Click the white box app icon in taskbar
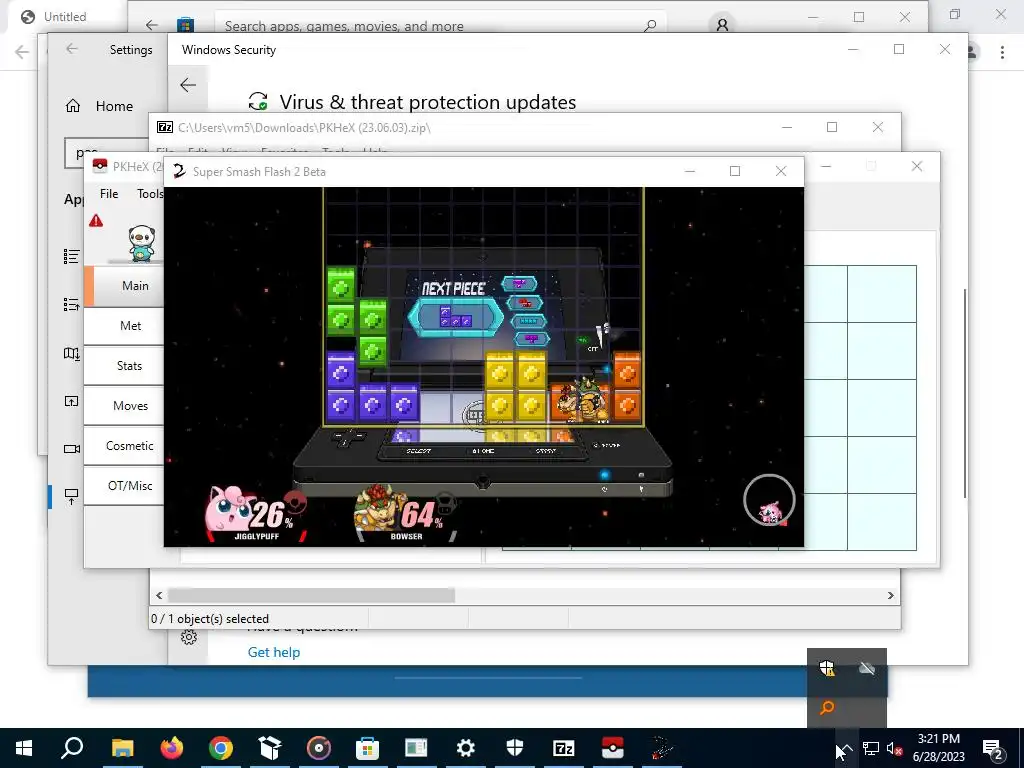 point(270,748)
